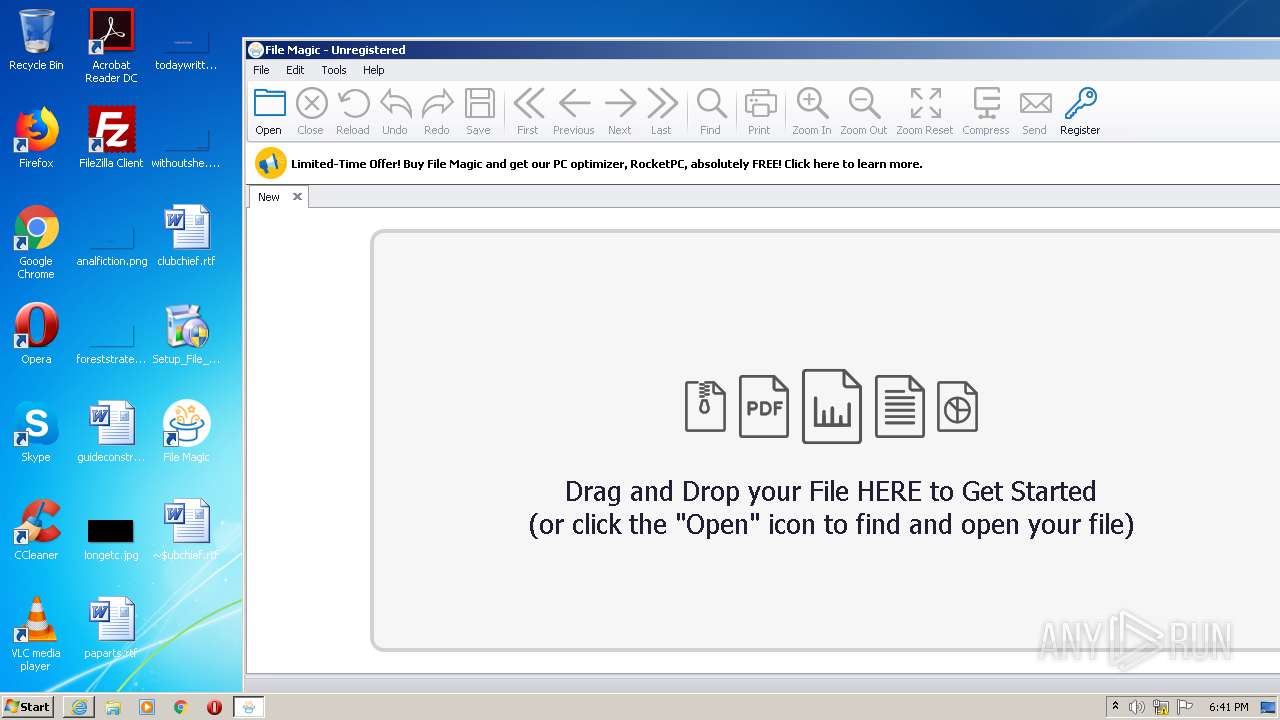This screenshot has width=1280, height=720.
Task: Click the Start button
Action: coord(28,707)
